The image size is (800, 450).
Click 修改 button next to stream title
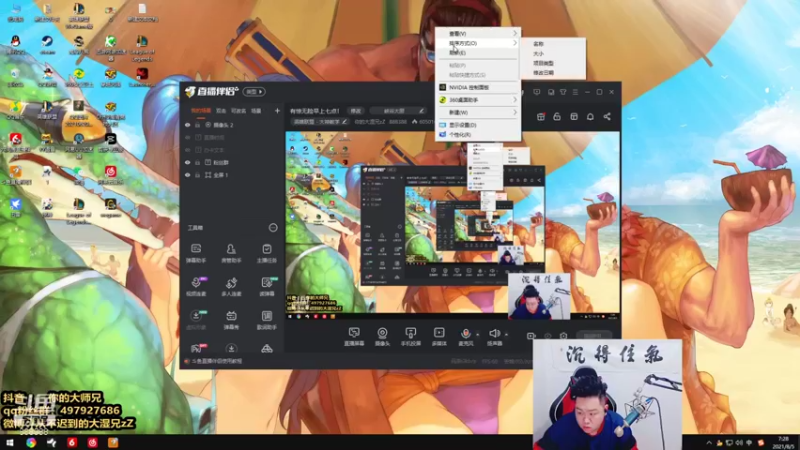point(356,111)
